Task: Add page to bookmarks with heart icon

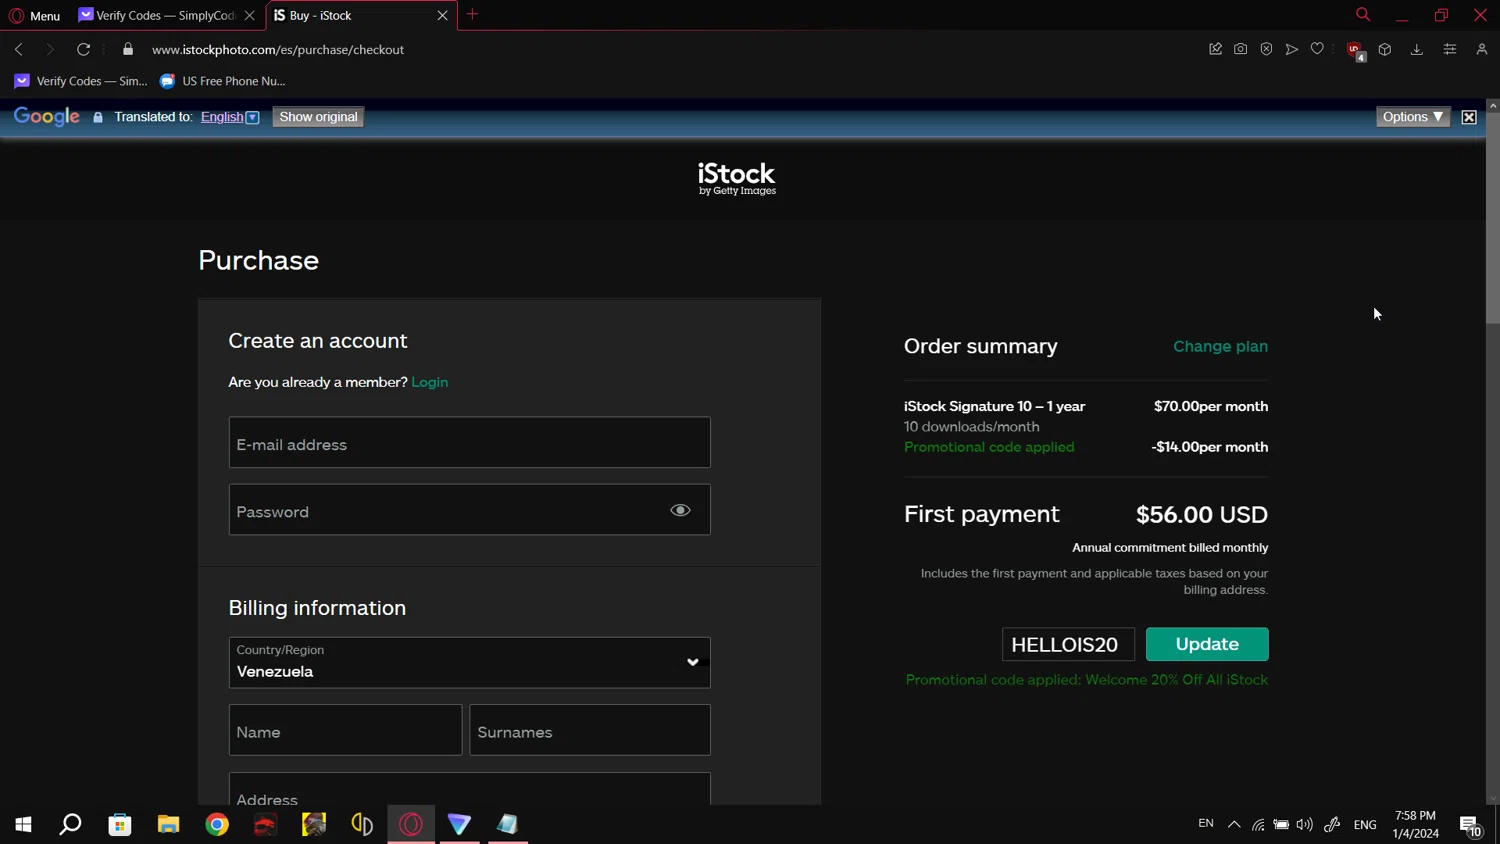Action: coord(1317,49)
